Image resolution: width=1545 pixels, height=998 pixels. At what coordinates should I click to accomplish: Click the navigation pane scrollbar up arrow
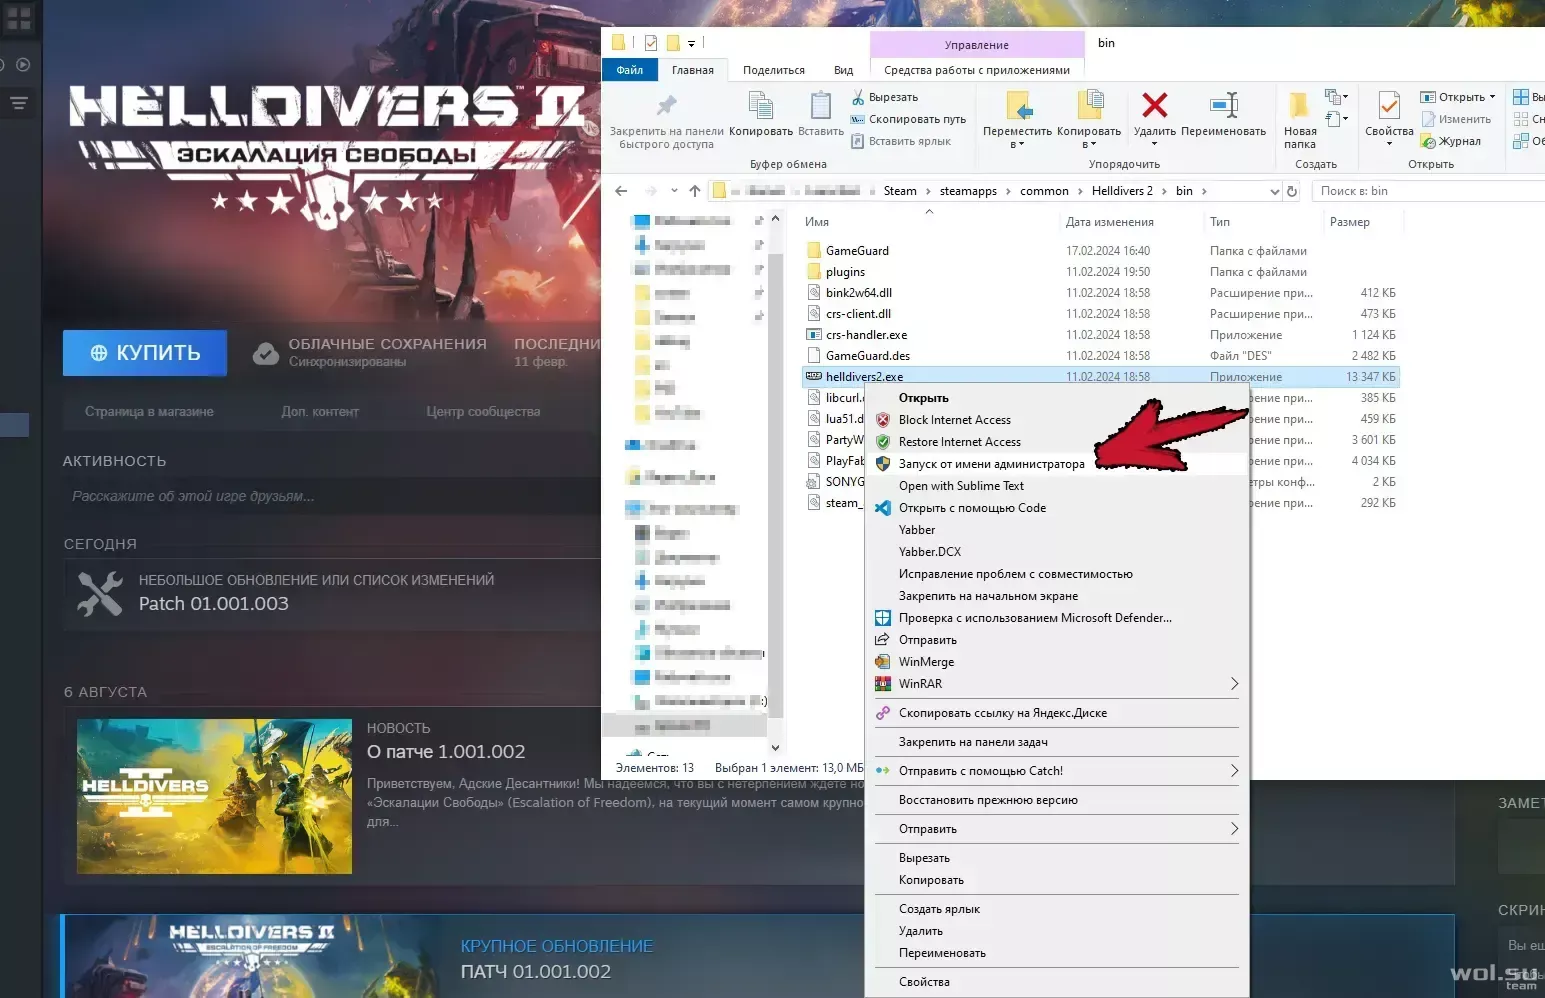click(x=775, y=219)
